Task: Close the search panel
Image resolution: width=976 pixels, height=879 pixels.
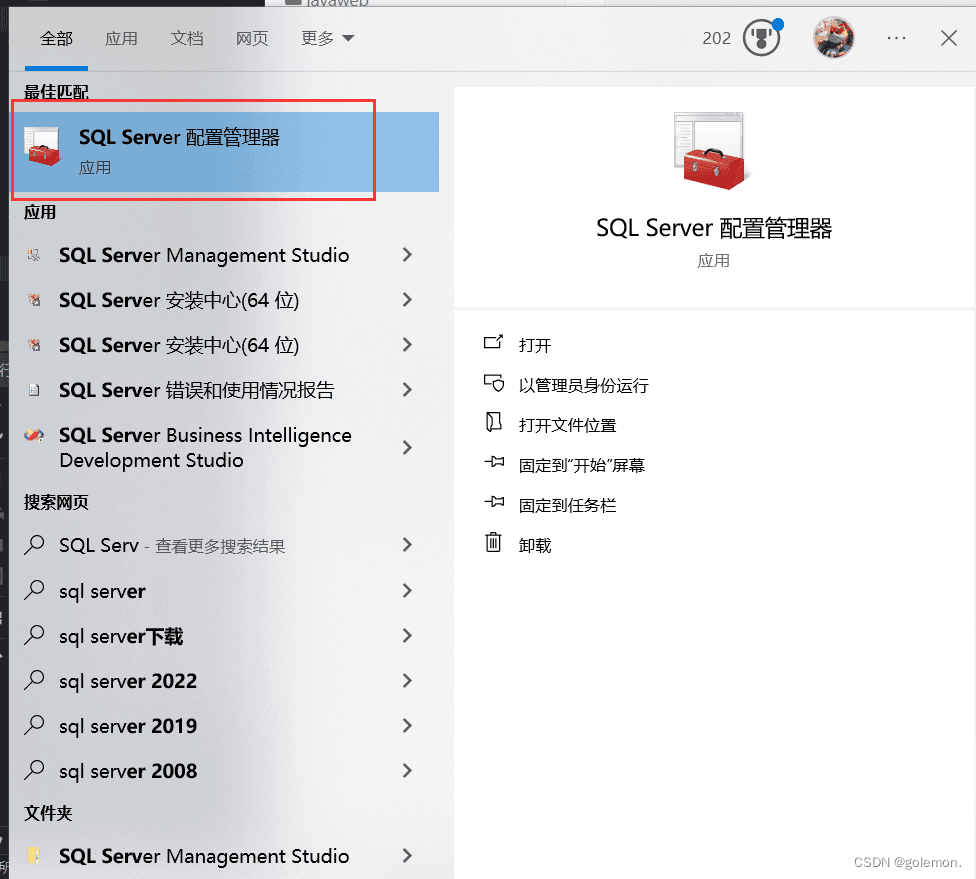Action: click(x=949, y=38)
